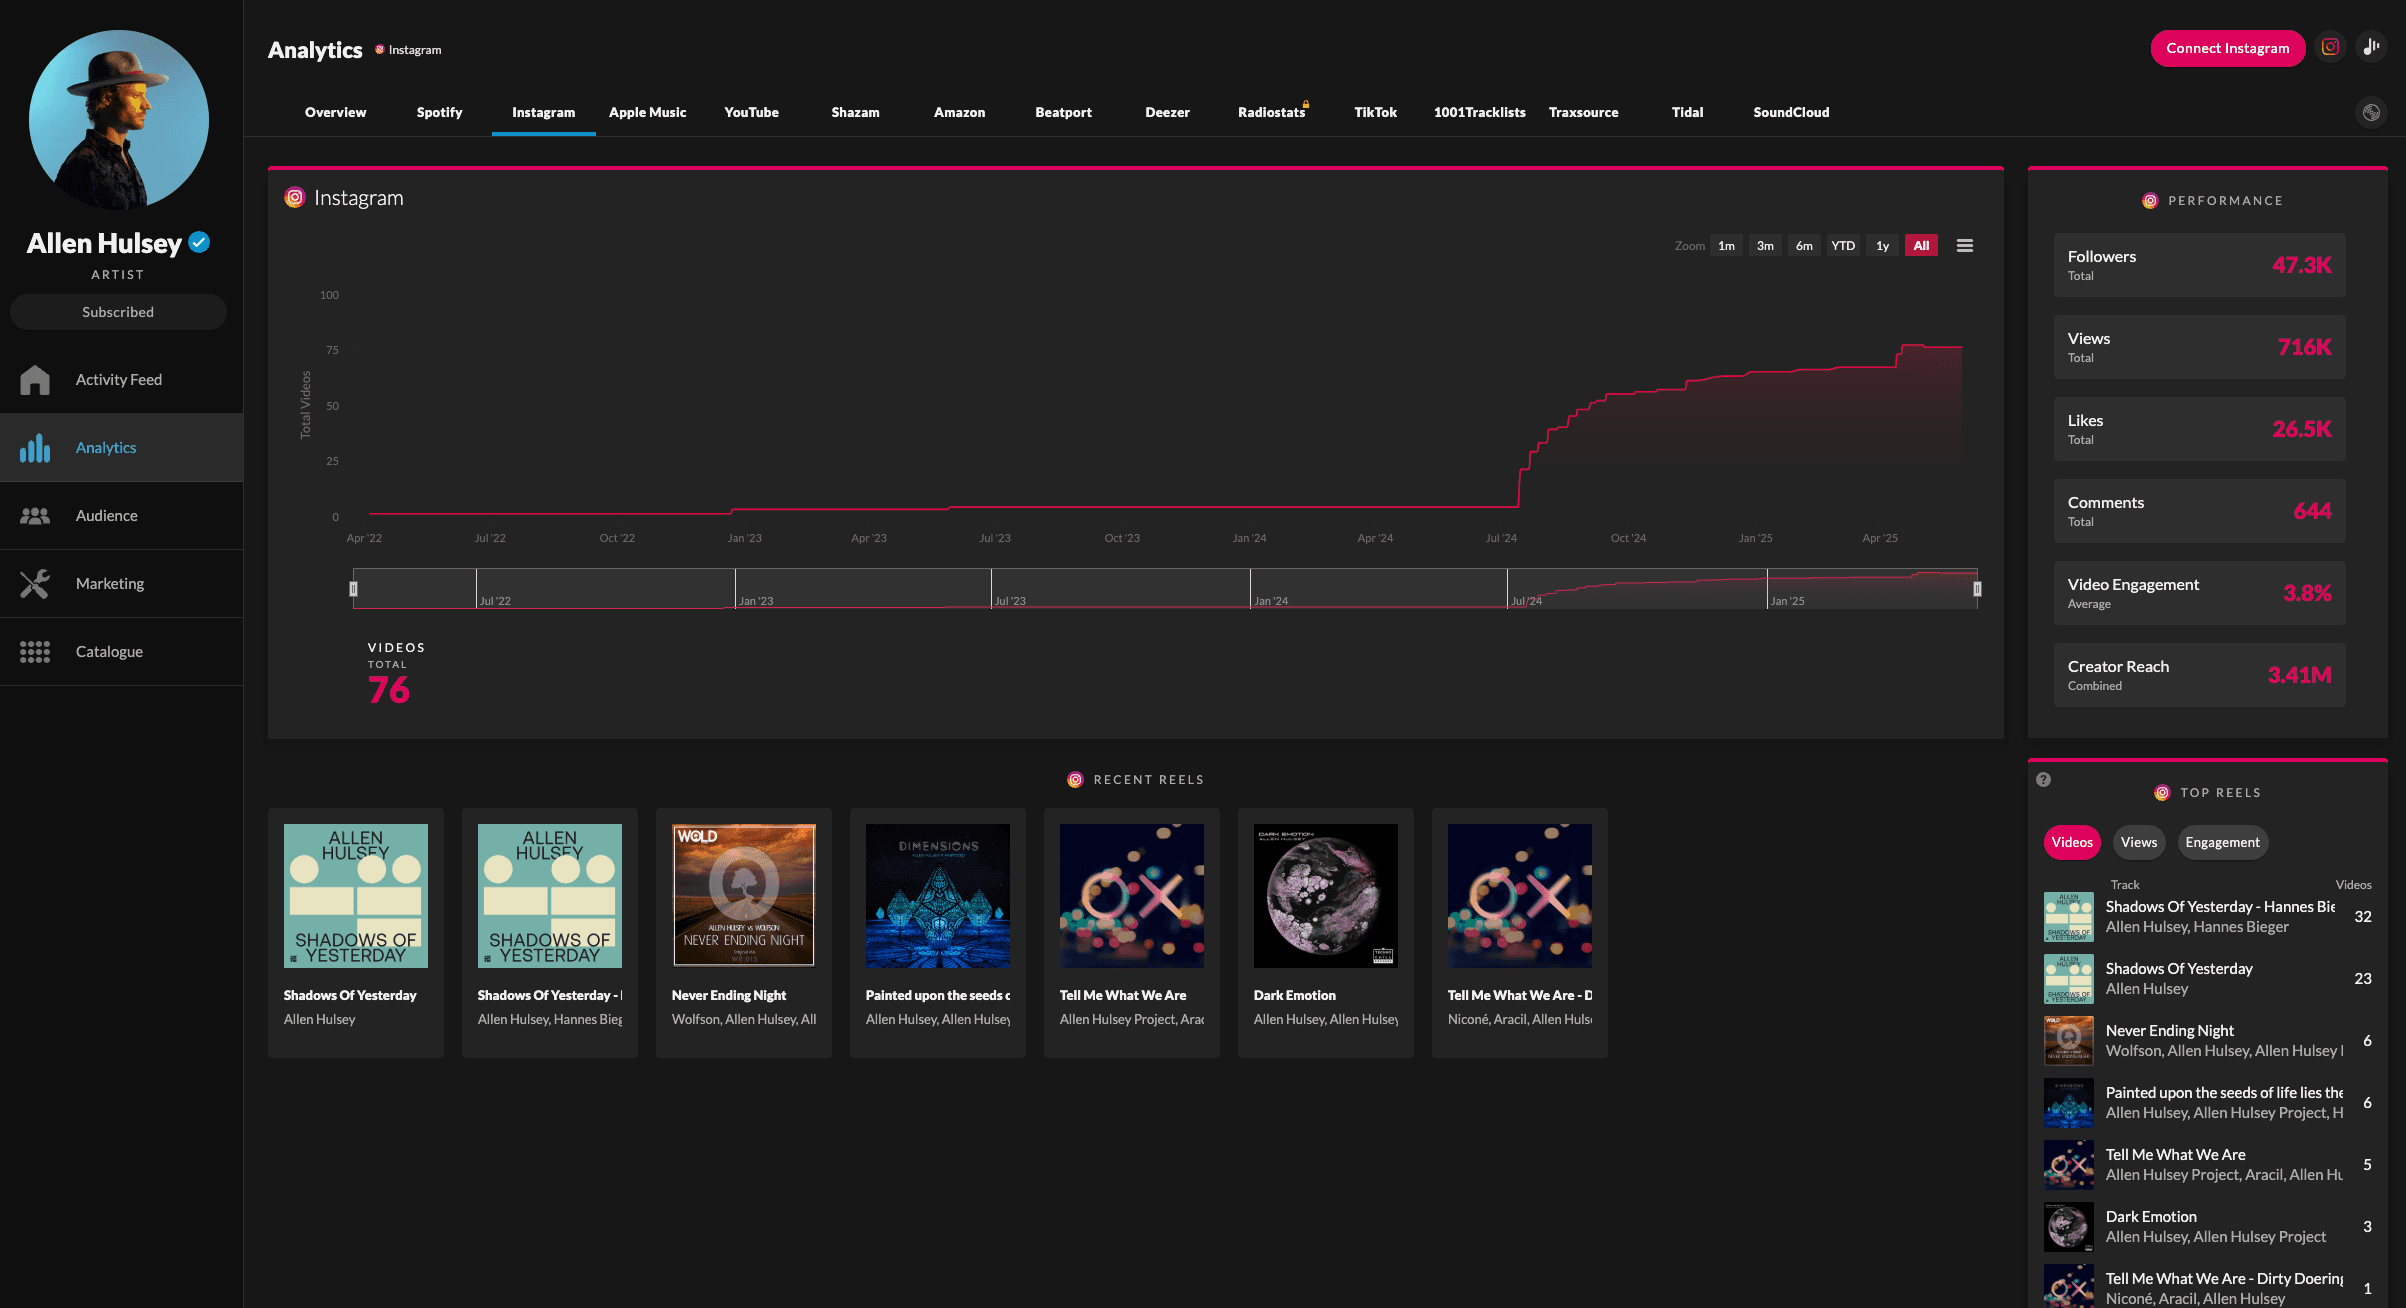Select the Analytics bar-chart icon in sidebar

[x=35, y=448]
